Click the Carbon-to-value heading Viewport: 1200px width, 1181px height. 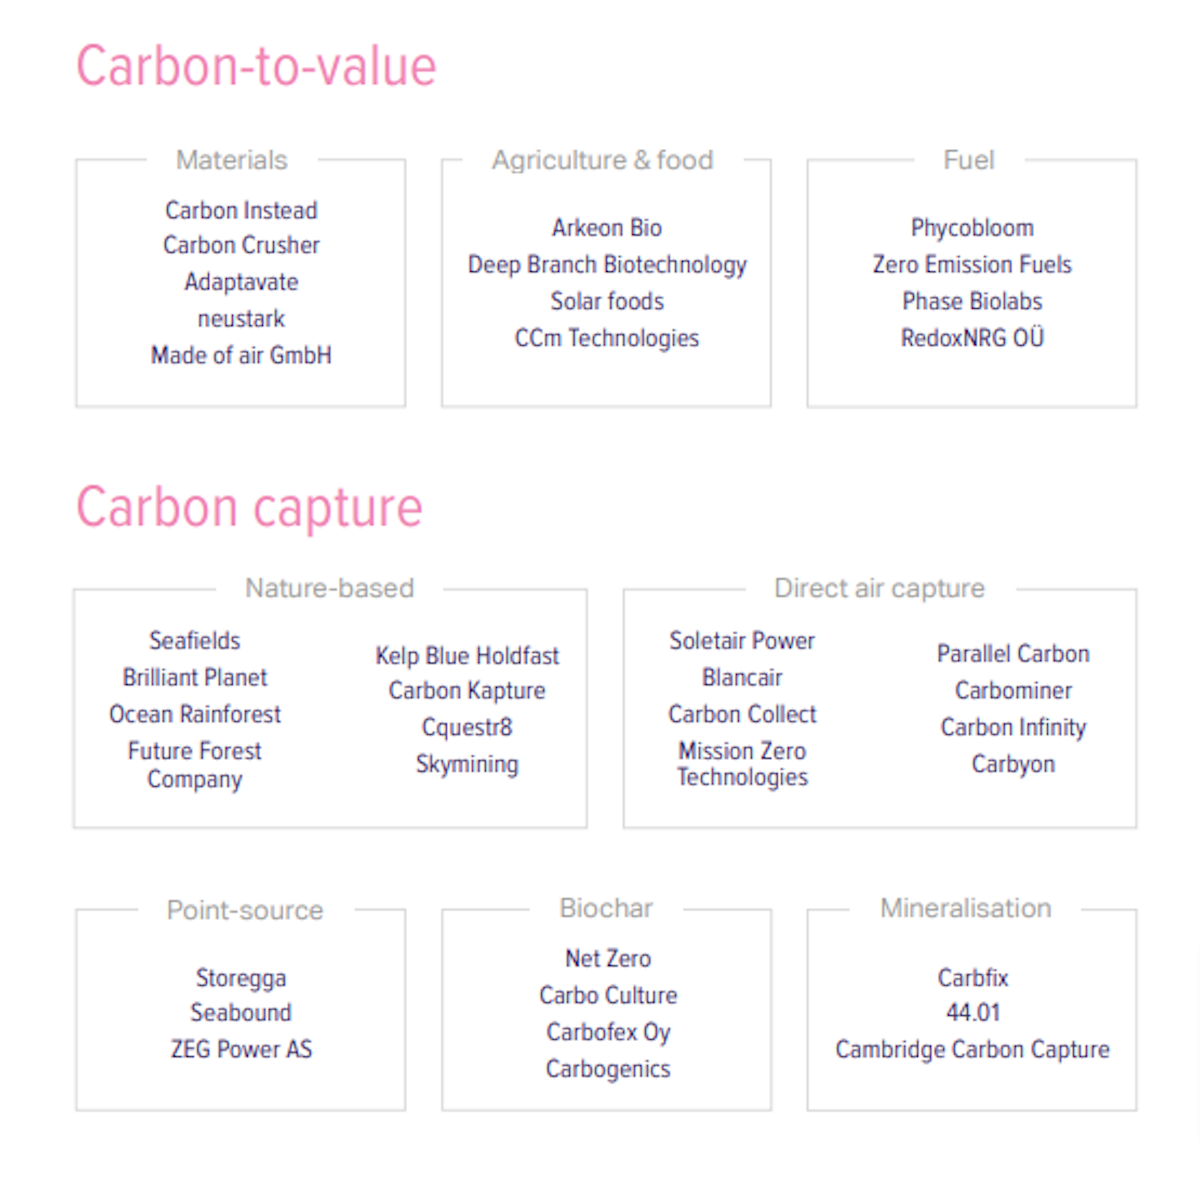click(256, 67)
